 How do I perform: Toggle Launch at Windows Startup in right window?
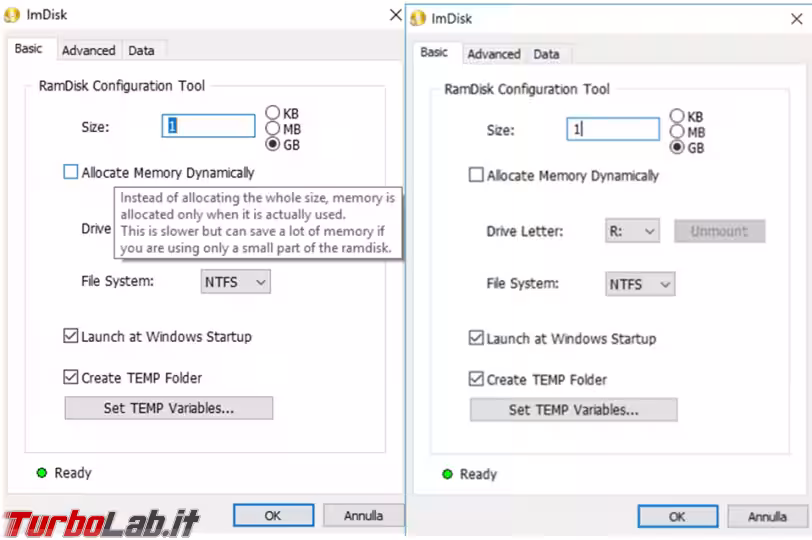476,338
